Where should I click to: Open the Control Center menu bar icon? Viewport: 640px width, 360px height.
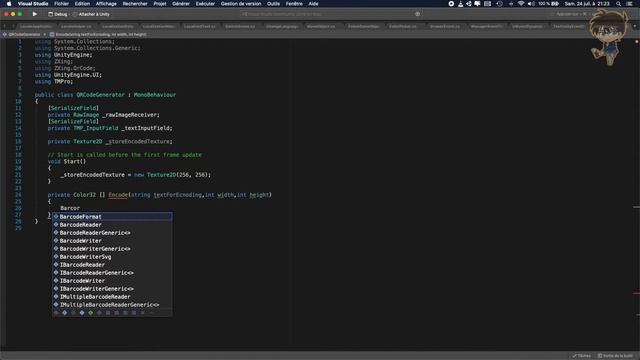630,4
